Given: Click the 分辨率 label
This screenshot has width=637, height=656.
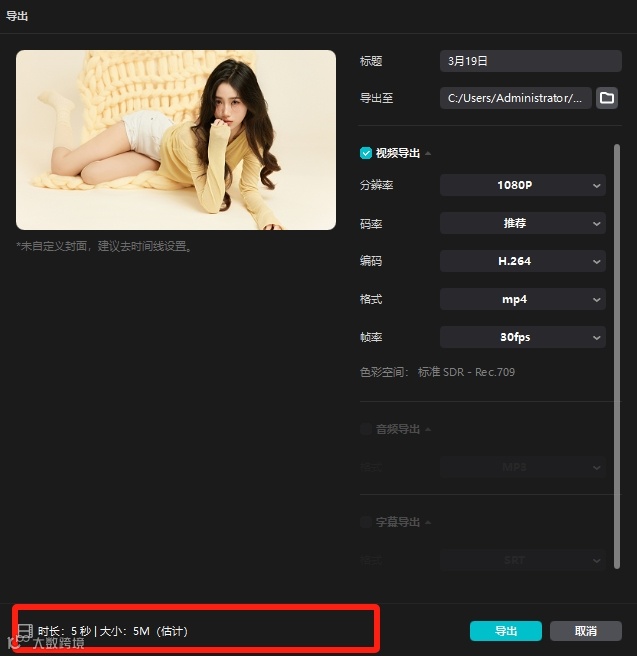Looking at the screenshot, I should pos(376,185).
